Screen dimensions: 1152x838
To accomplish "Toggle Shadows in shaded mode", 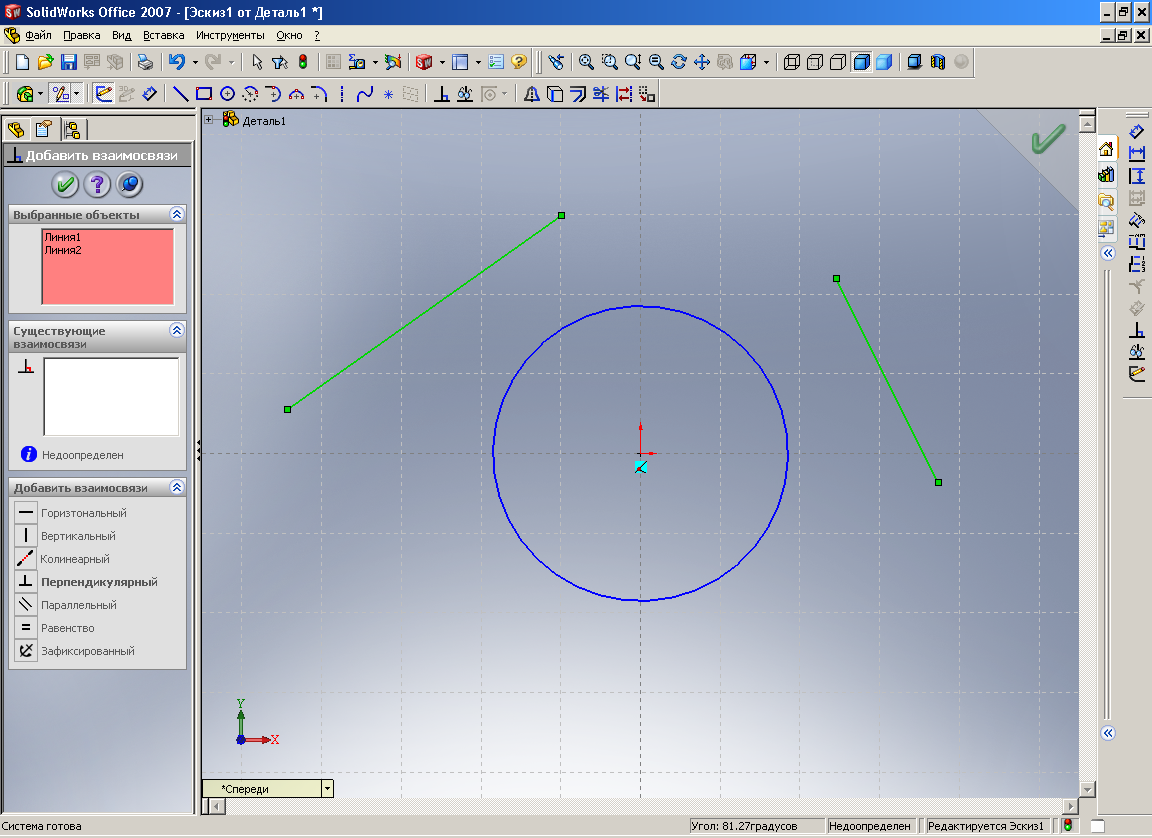I will tap(914, 62).
